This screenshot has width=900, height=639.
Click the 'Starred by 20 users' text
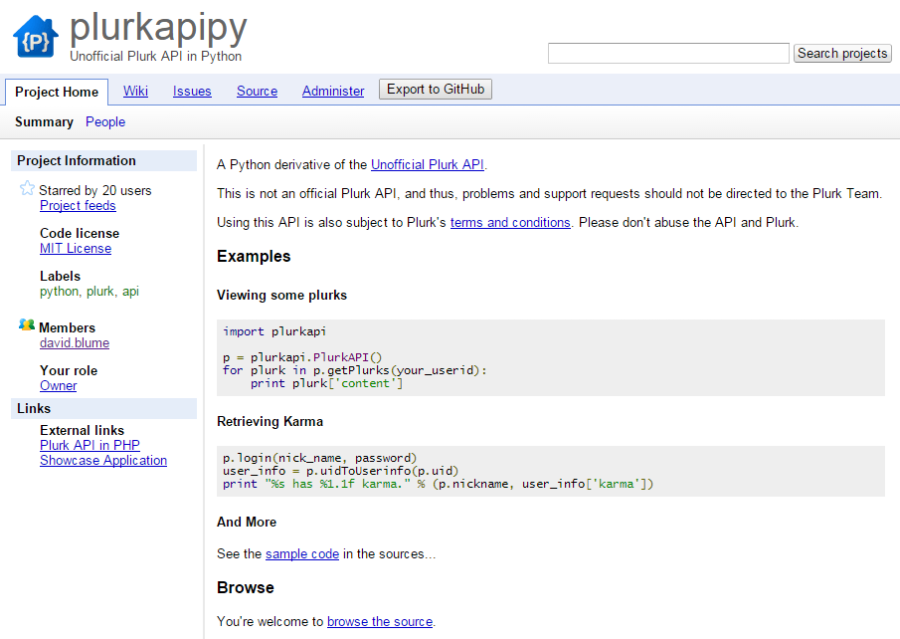coord(95,191)
